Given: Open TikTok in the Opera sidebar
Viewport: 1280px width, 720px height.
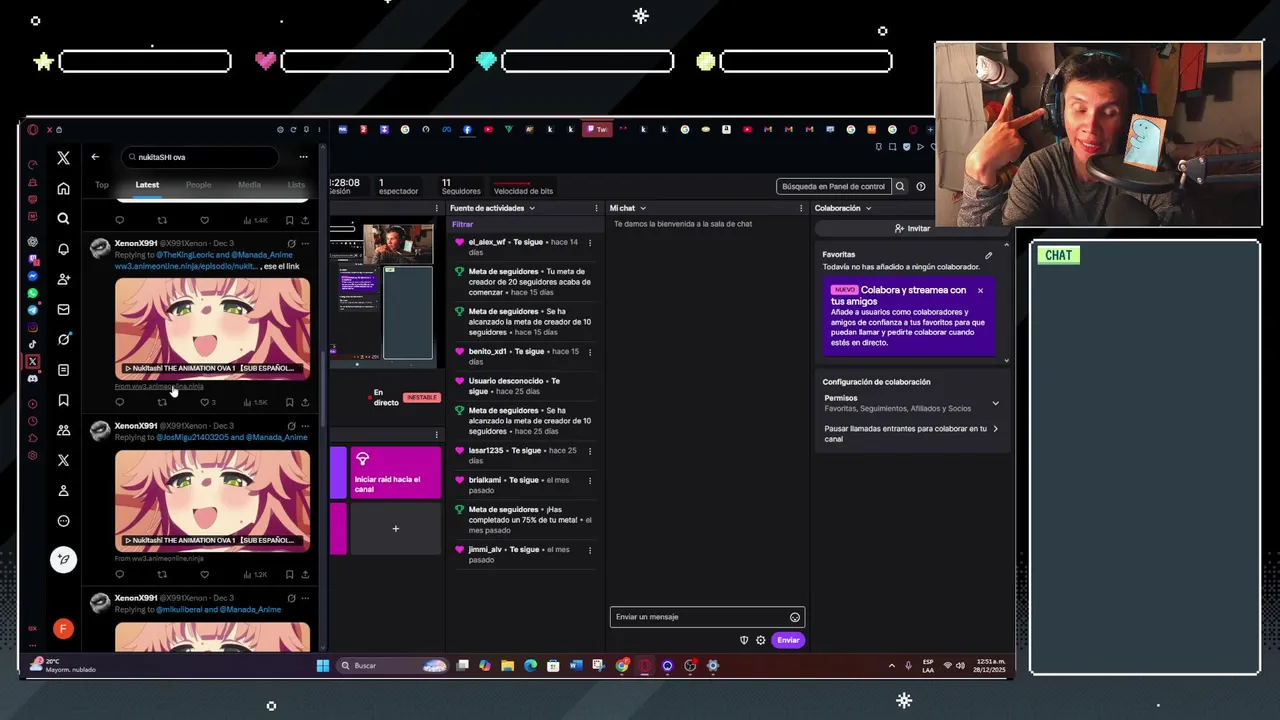Looking at the screenshot, I should point(33,344).
